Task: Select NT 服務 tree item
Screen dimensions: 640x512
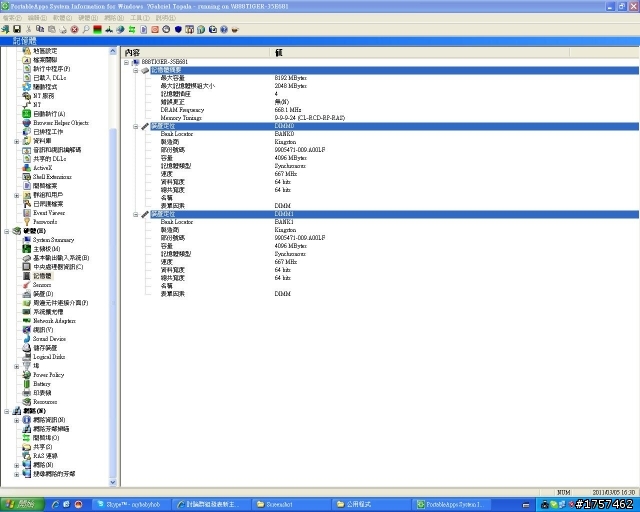Action: (44, 96)
